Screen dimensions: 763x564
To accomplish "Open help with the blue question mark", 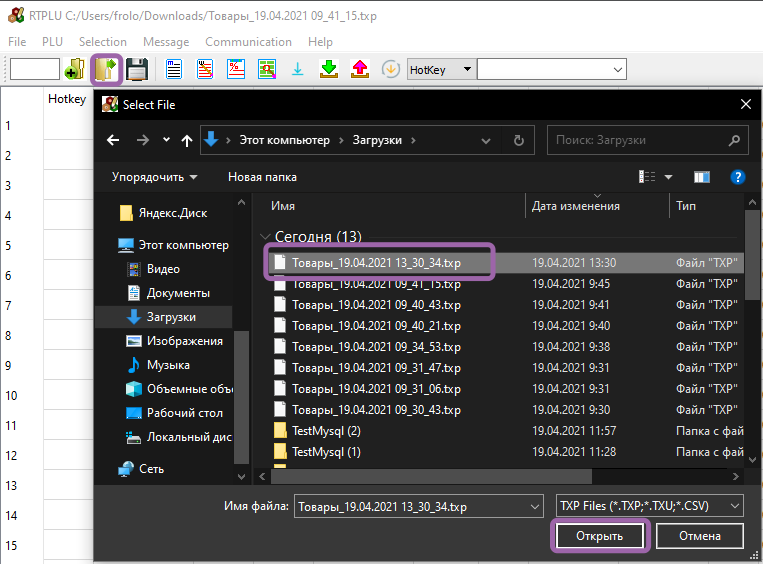I will (738, 177).
